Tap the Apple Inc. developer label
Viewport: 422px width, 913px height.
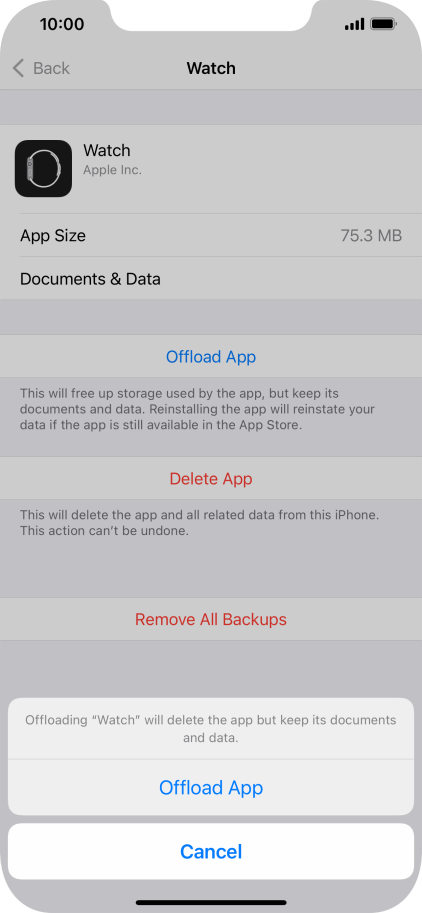click(112, 171)
